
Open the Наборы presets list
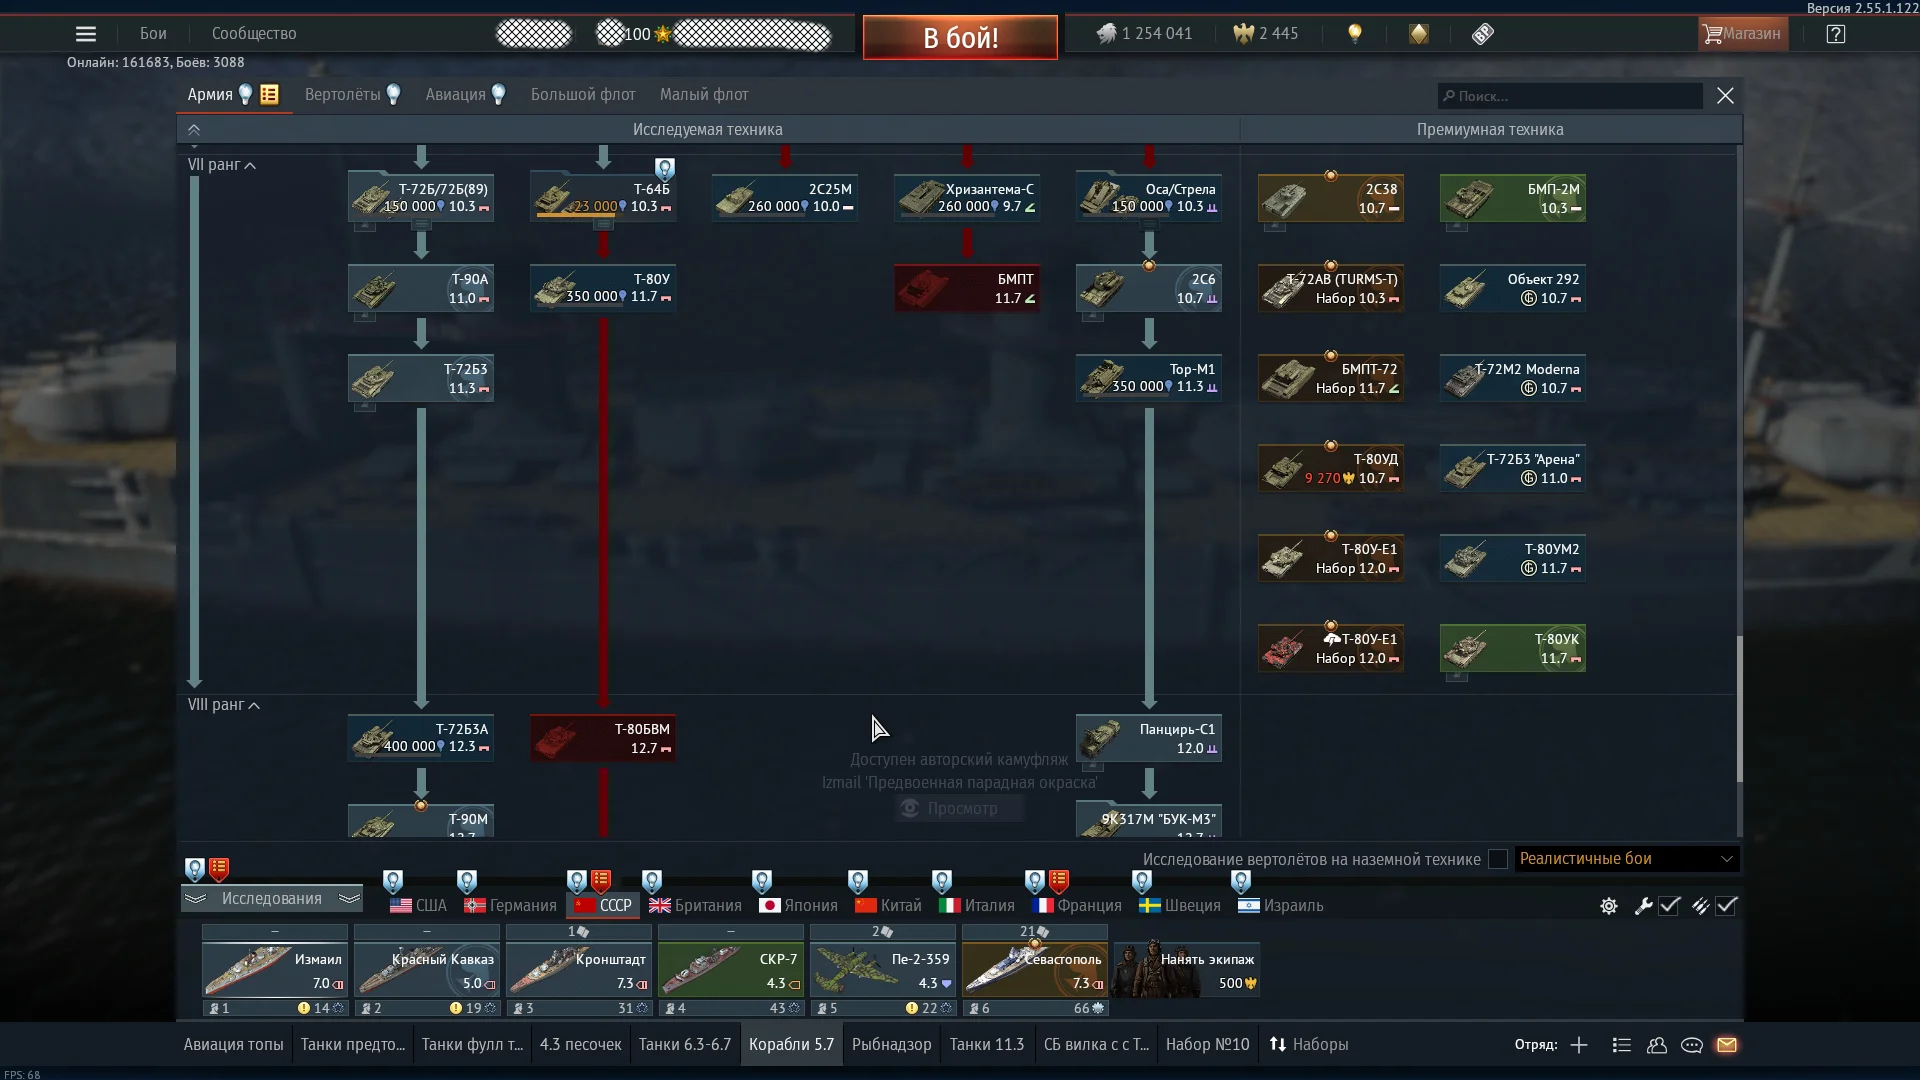1309,1045
